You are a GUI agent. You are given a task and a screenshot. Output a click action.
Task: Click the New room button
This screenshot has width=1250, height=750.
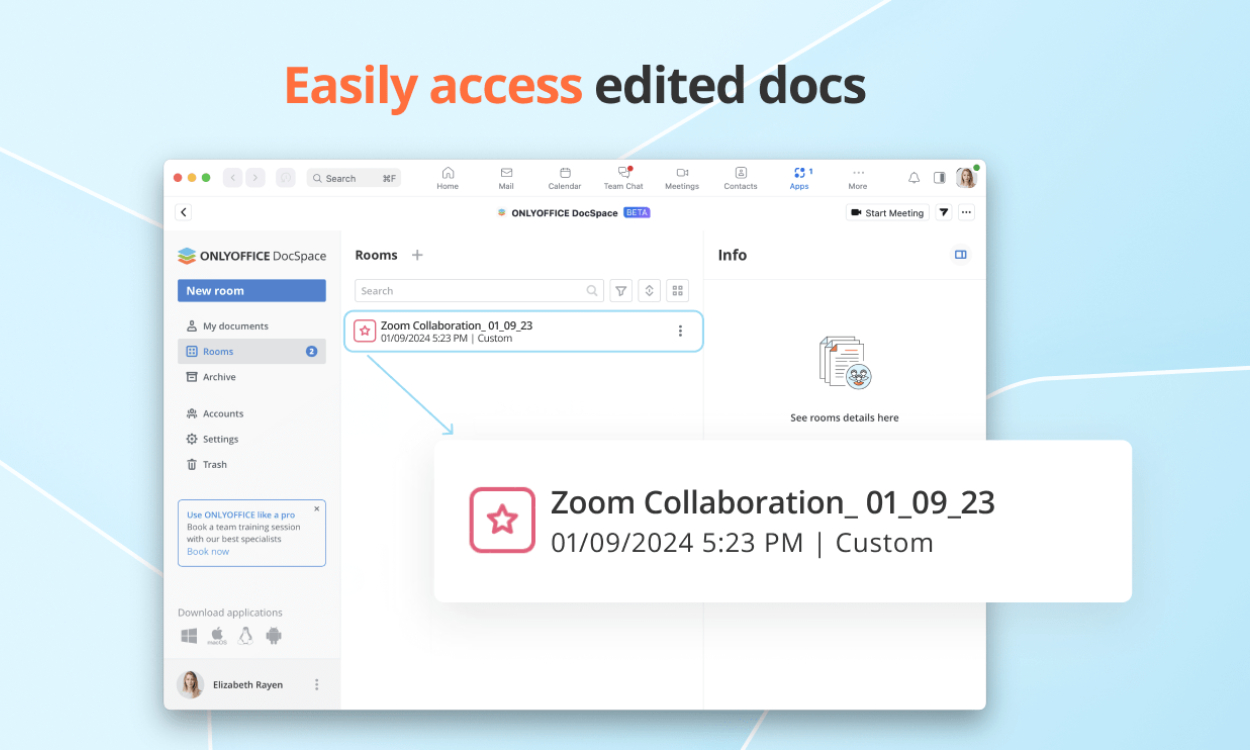coord(251,290)
